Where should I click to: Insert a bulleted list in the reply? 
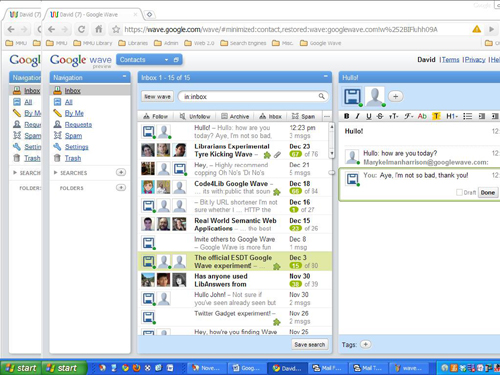tap(468, 116)
